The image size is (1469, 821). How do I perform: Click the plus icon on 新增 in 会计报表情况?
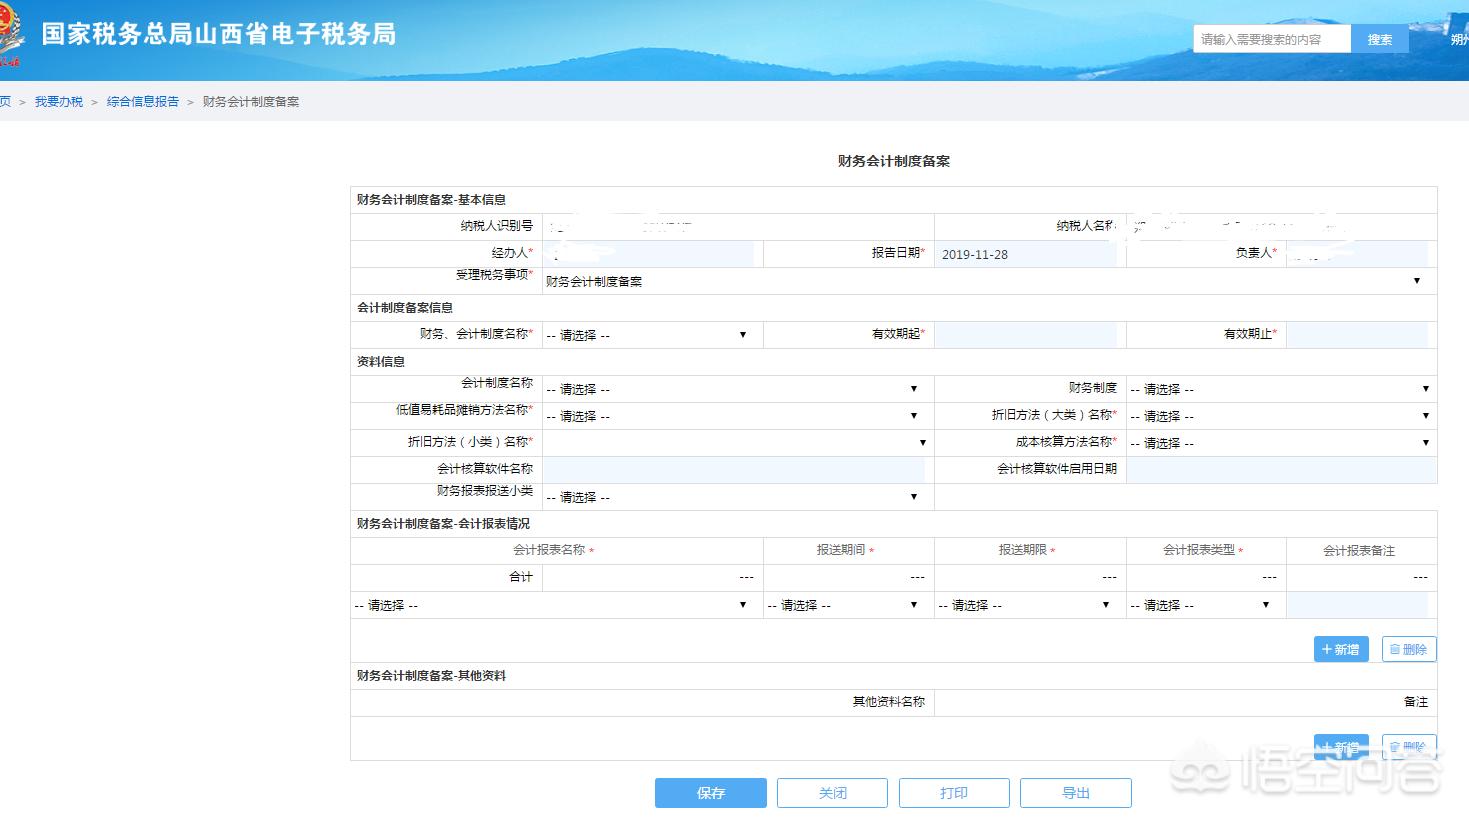pyautogui.click(x=1329, y=648)
